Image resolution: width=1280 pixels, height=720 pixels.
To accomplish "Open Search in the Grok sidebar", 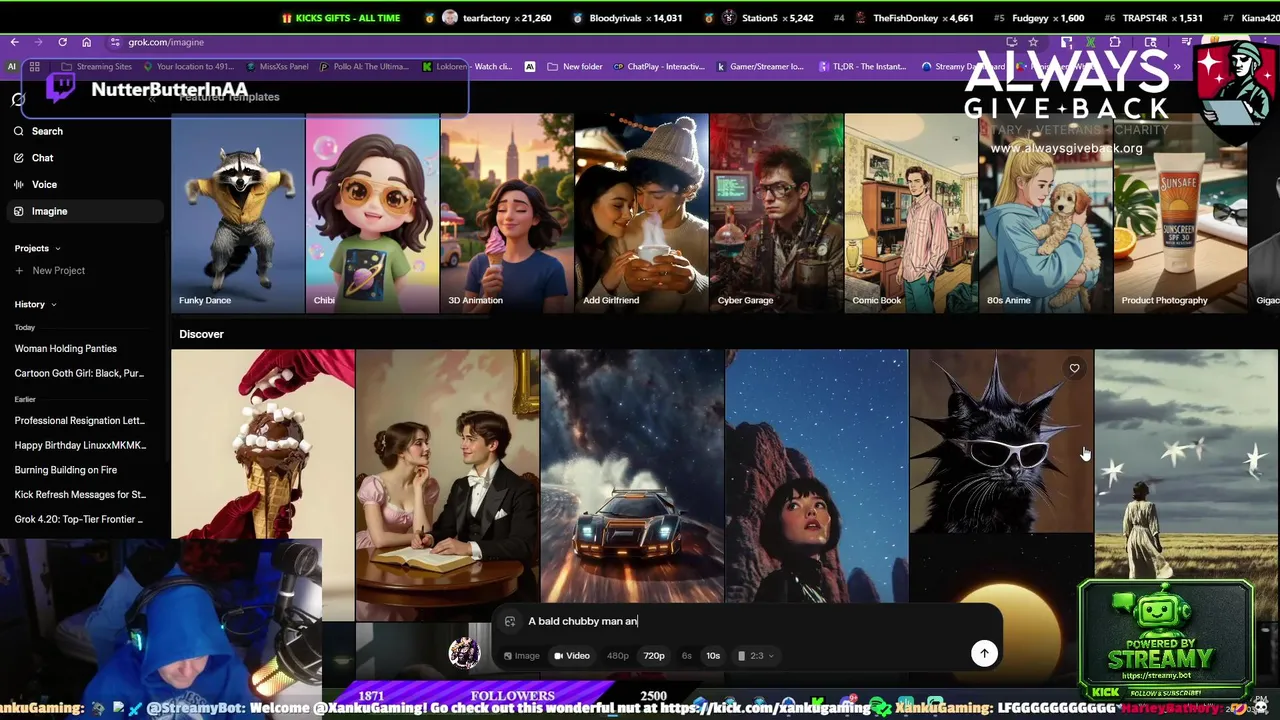I will point(85,131).
